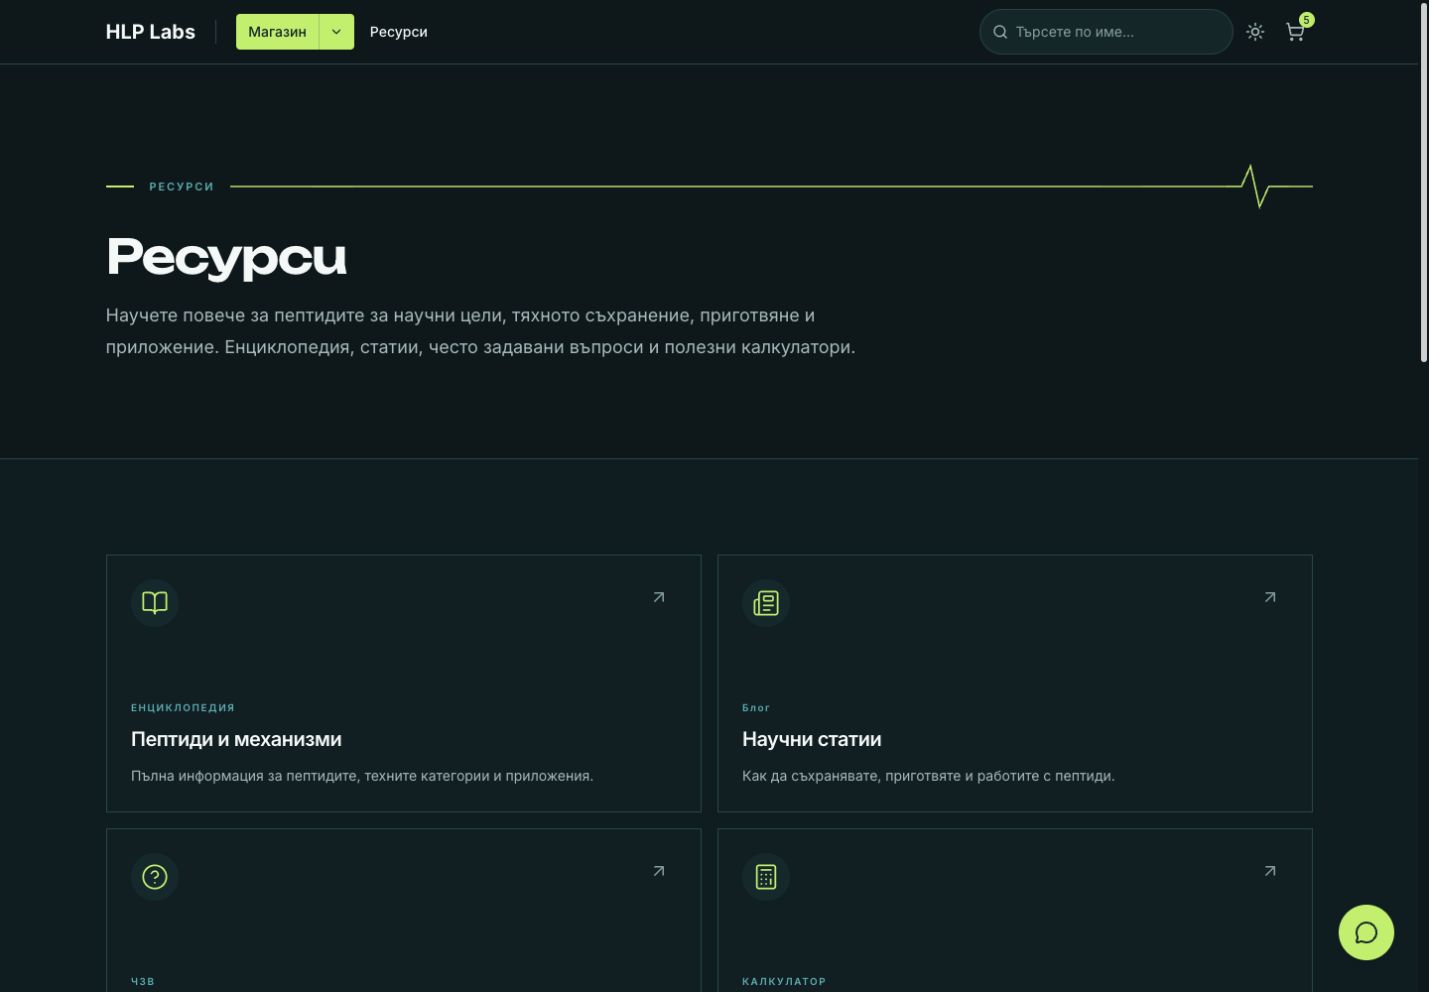Open the shopping cart icon
Image resolution: width=1429 pixels, height=992 pixels.
point(1295,33)
